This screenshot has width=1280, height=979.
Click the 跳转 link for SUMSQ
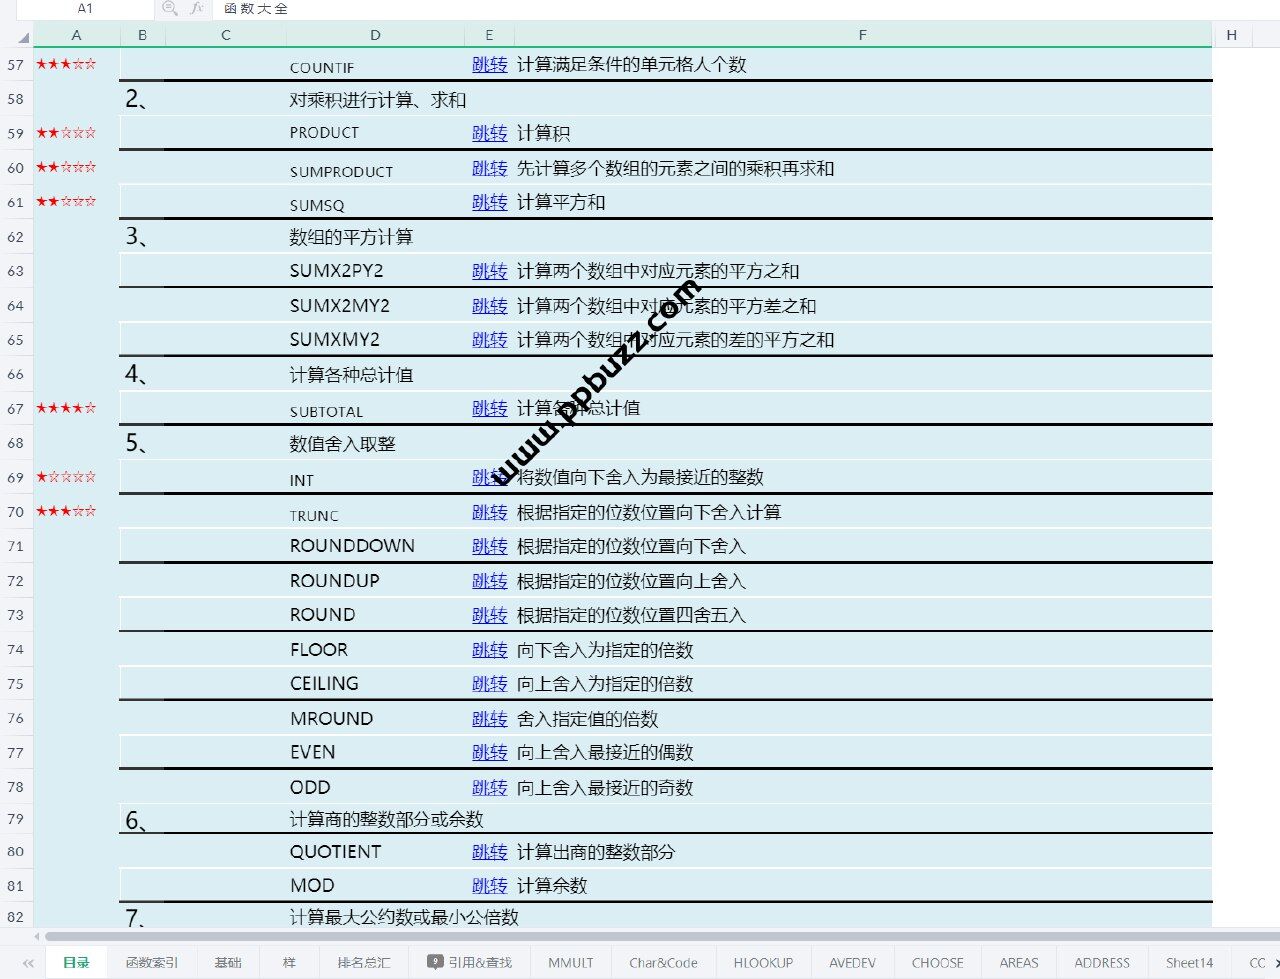click(x=490, y=202)
